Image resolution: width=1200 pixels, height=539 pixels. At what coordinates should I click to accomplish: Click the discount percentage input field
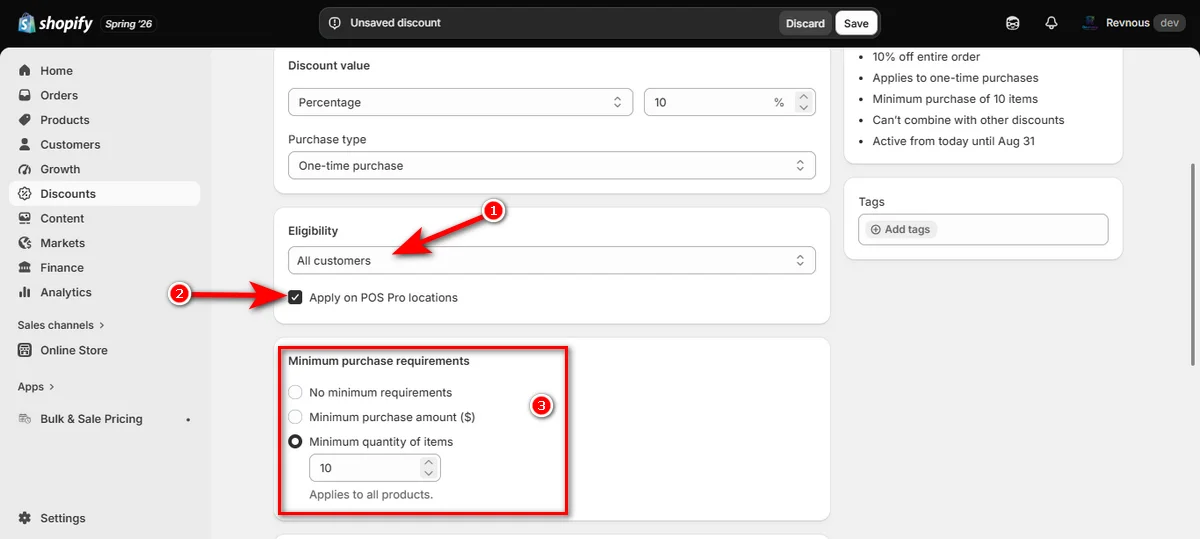pos(730,102)
